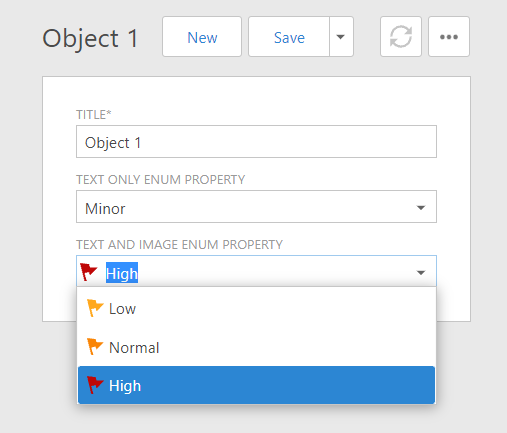
Task: Click the Minor combo box value
Action: pos(256,207)
